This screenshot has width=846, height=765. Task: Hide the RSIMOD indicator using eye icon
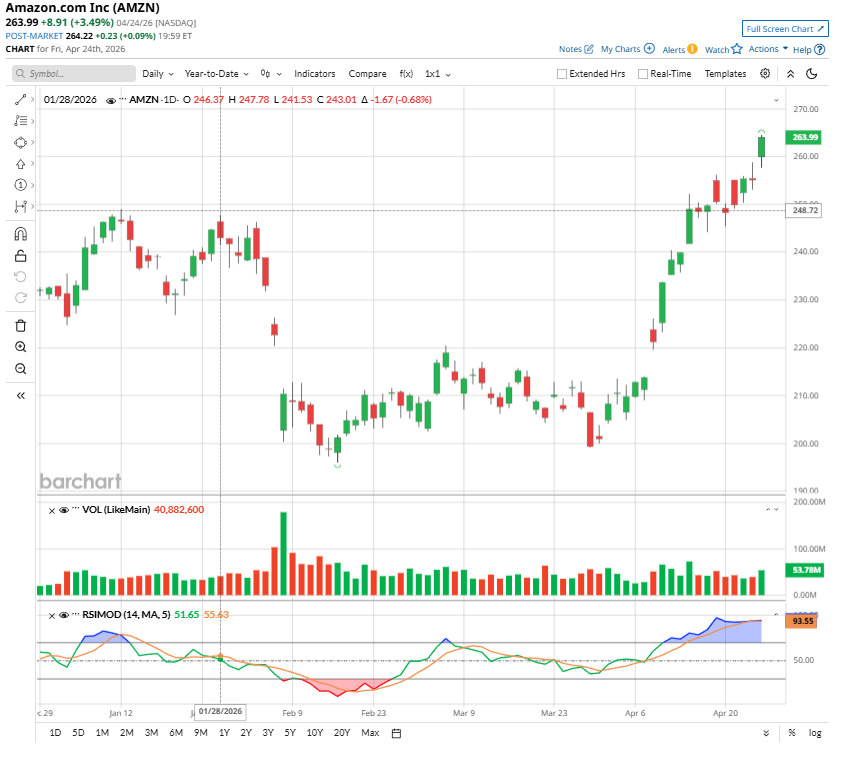coord(64,615)
